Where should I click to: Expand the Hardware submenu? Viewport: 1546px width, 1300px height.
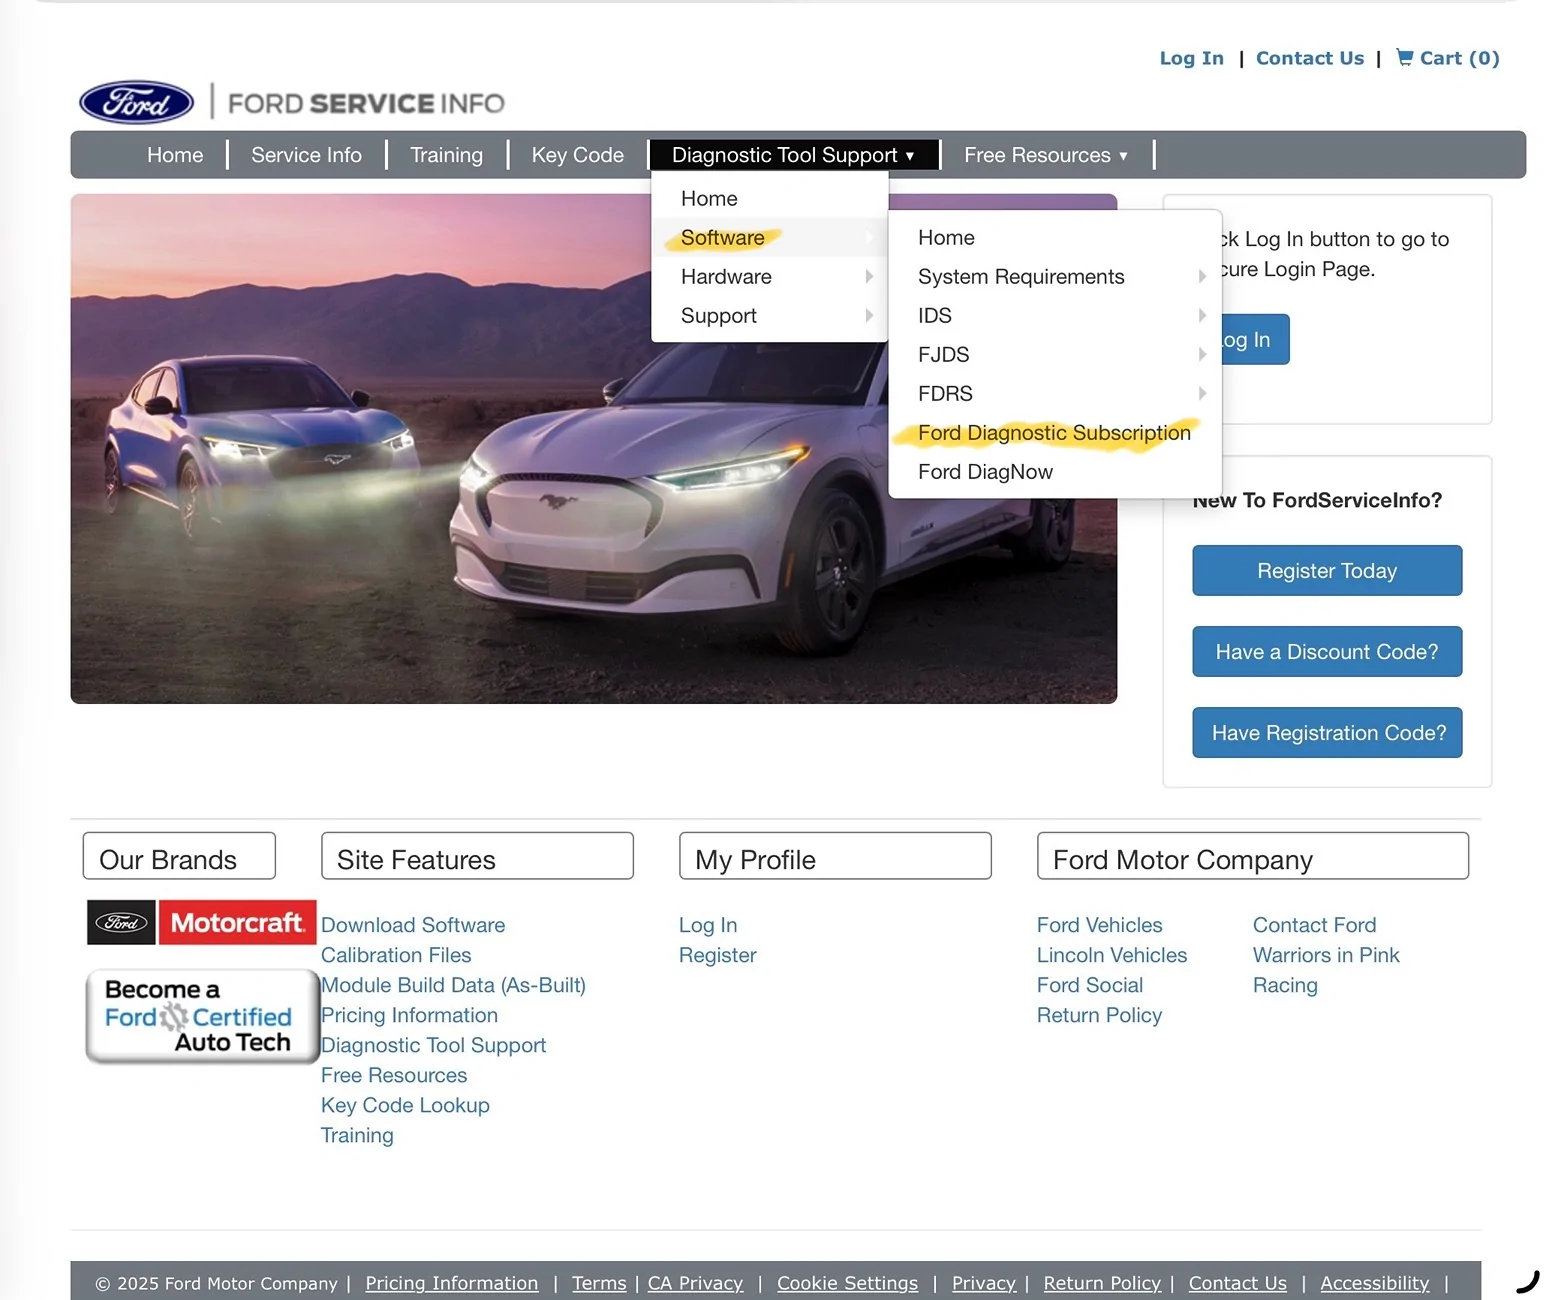770,277
